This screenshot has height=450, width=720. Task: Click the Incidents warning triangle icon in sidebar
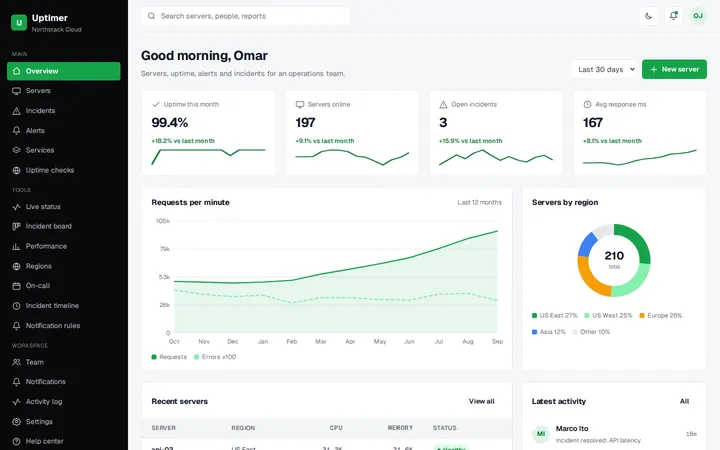(x=17, y=111)
